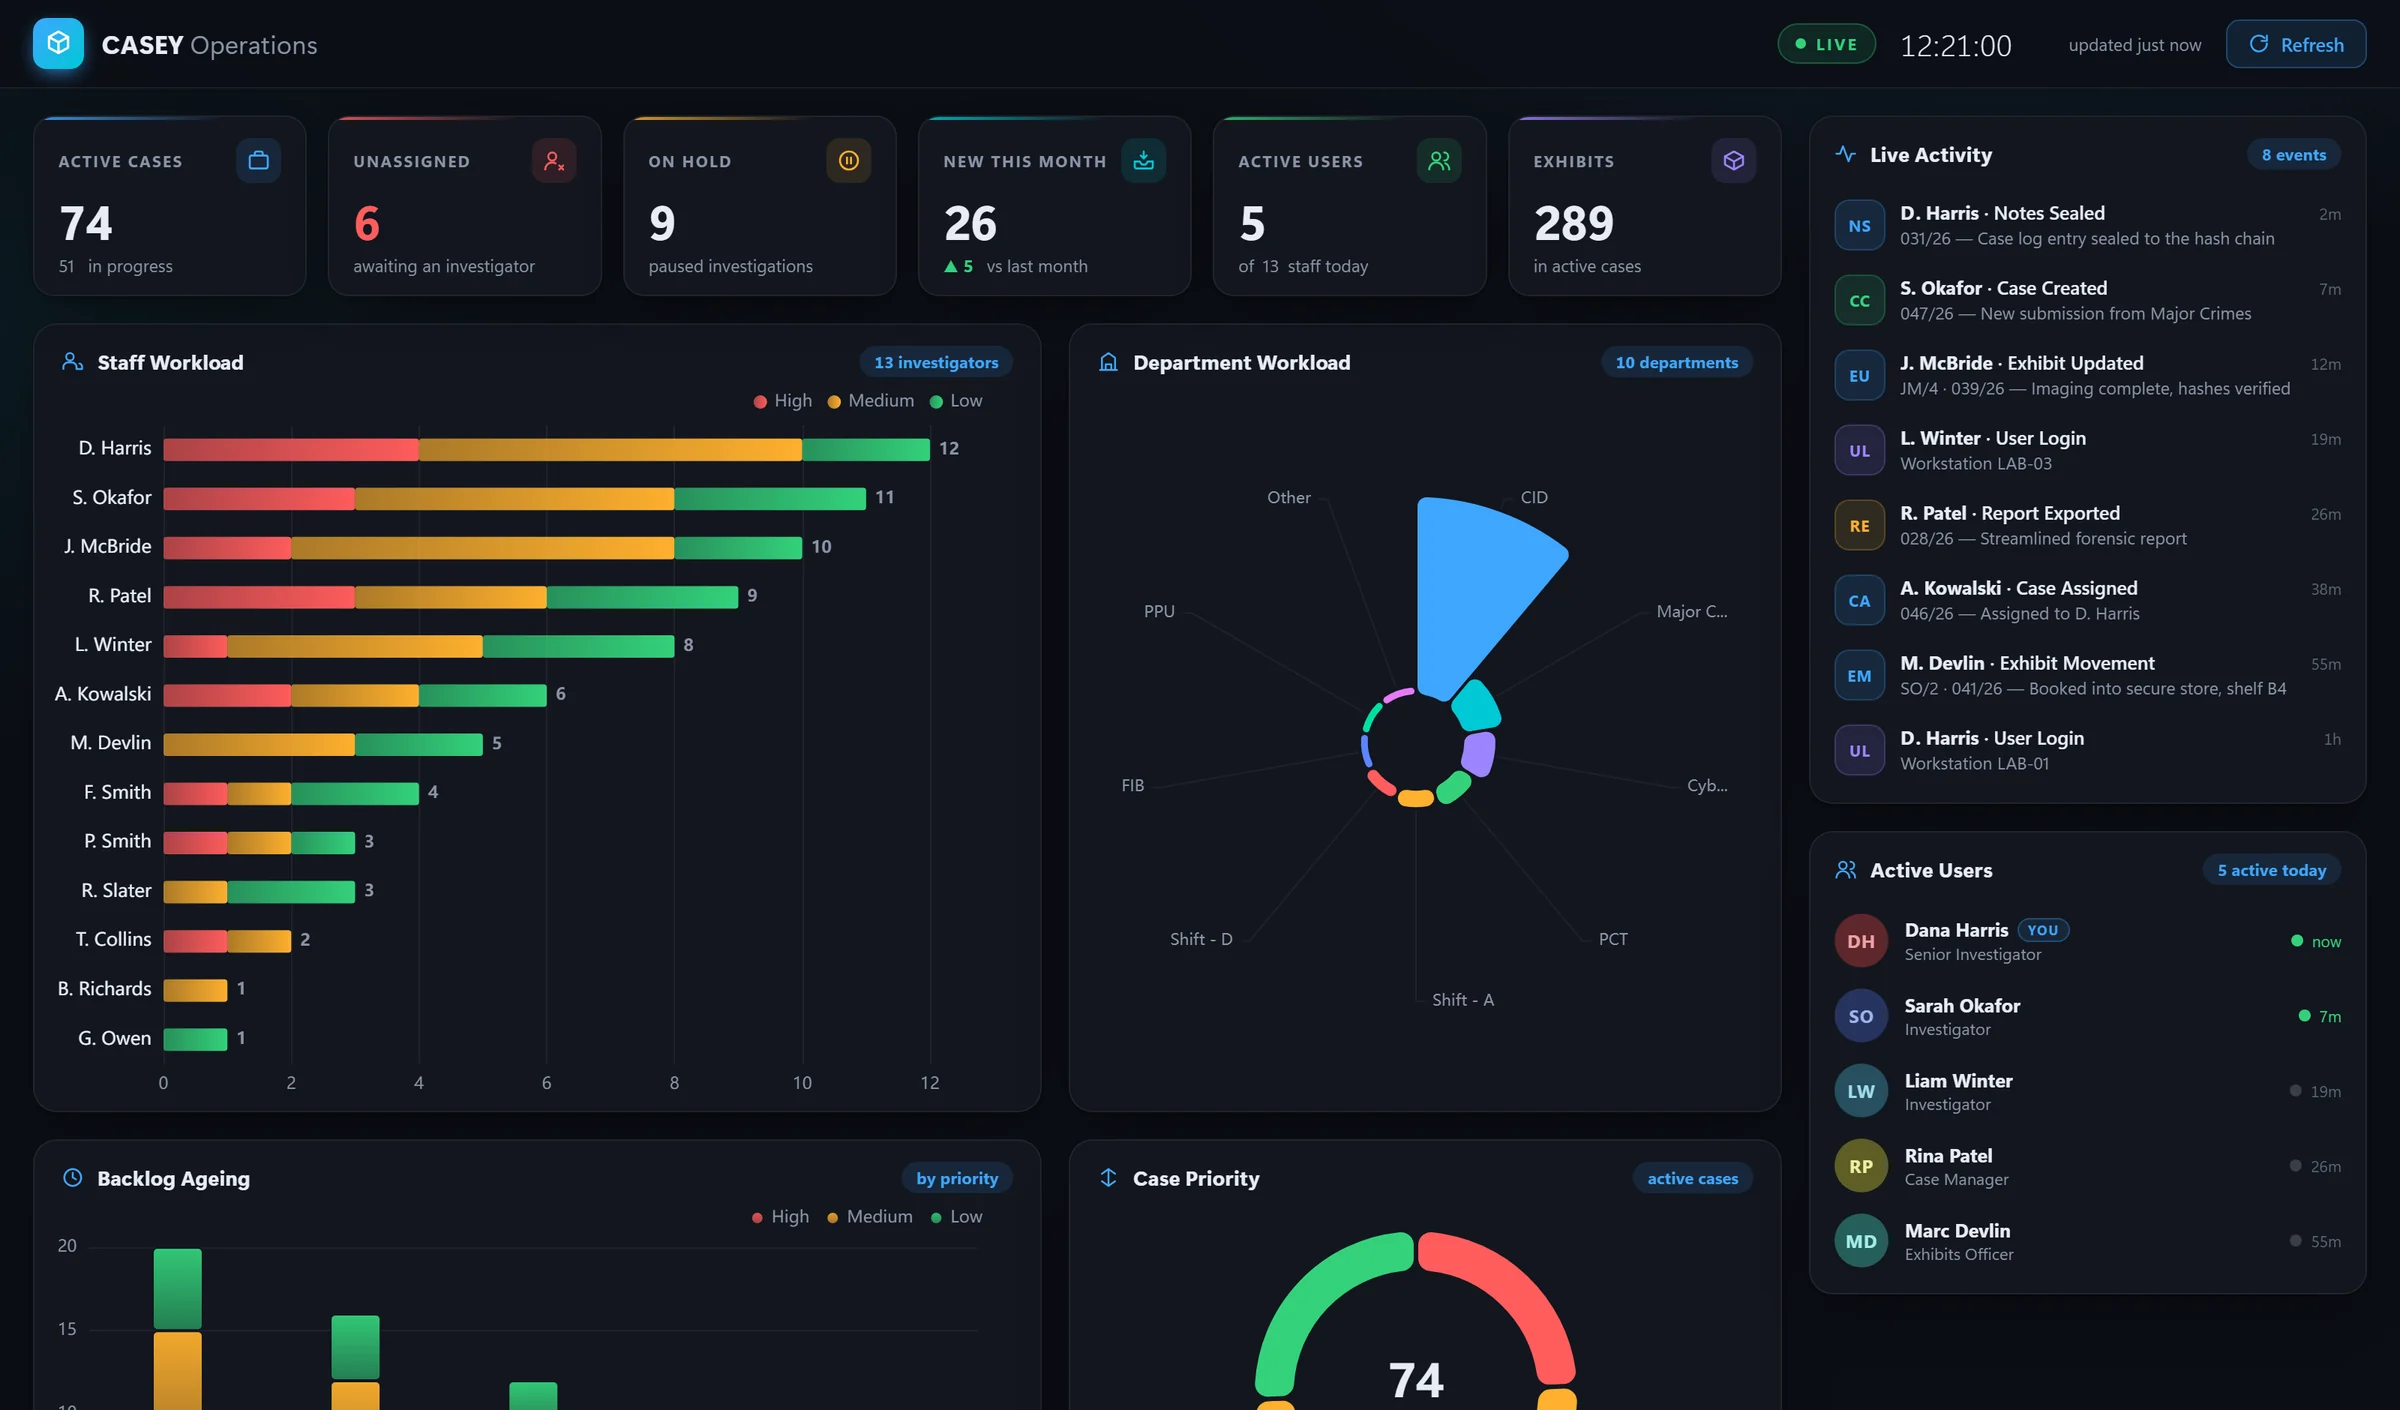Viewport: 2400px width, 1410px height.
Task: Click the Case Priority arrows icon
Action: [1108, 1178]
